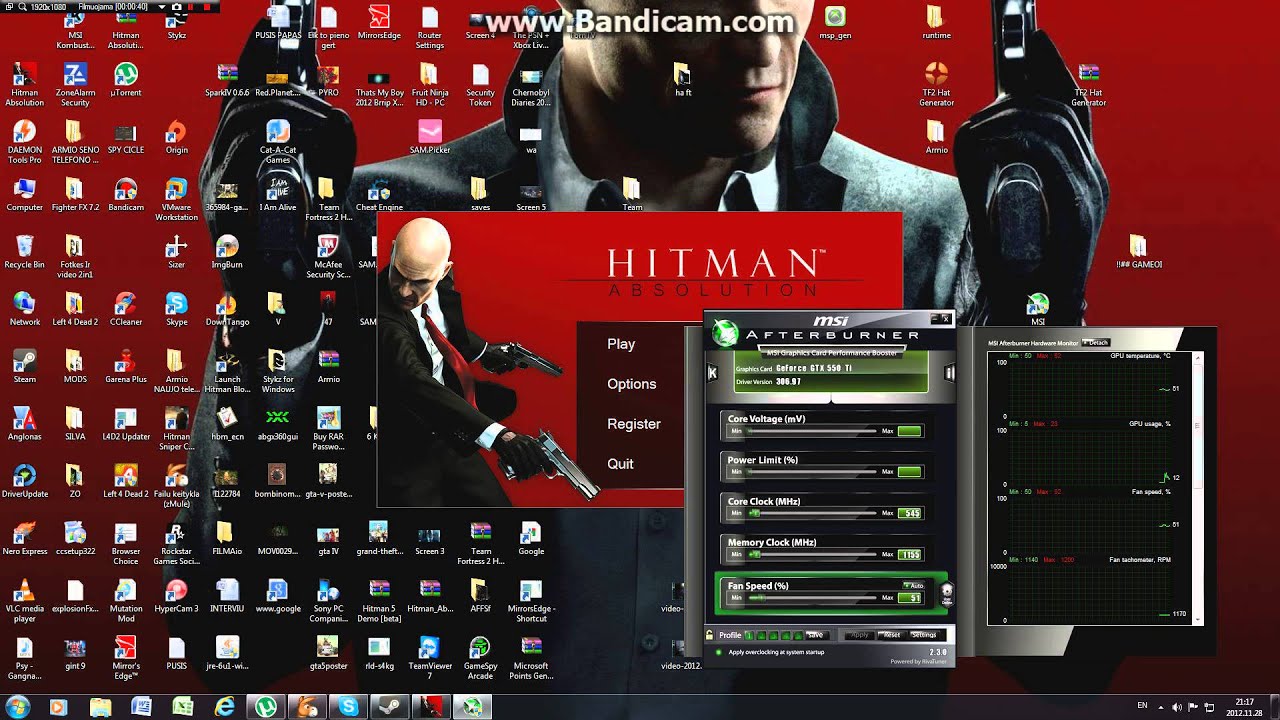Screen dimensions: 1280x720
Task: Click the Afterburner left K side button
Action: [x=712, y=373]
